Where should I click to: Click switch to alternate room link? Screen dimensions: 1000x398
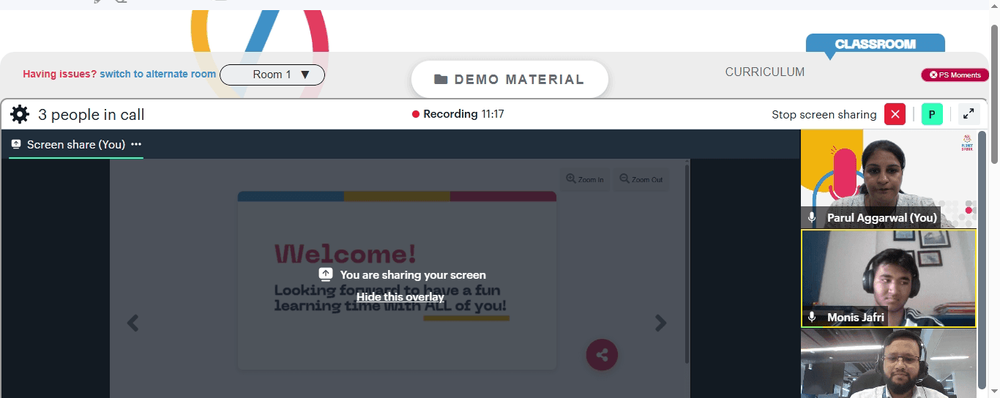[x=158, y=74]
